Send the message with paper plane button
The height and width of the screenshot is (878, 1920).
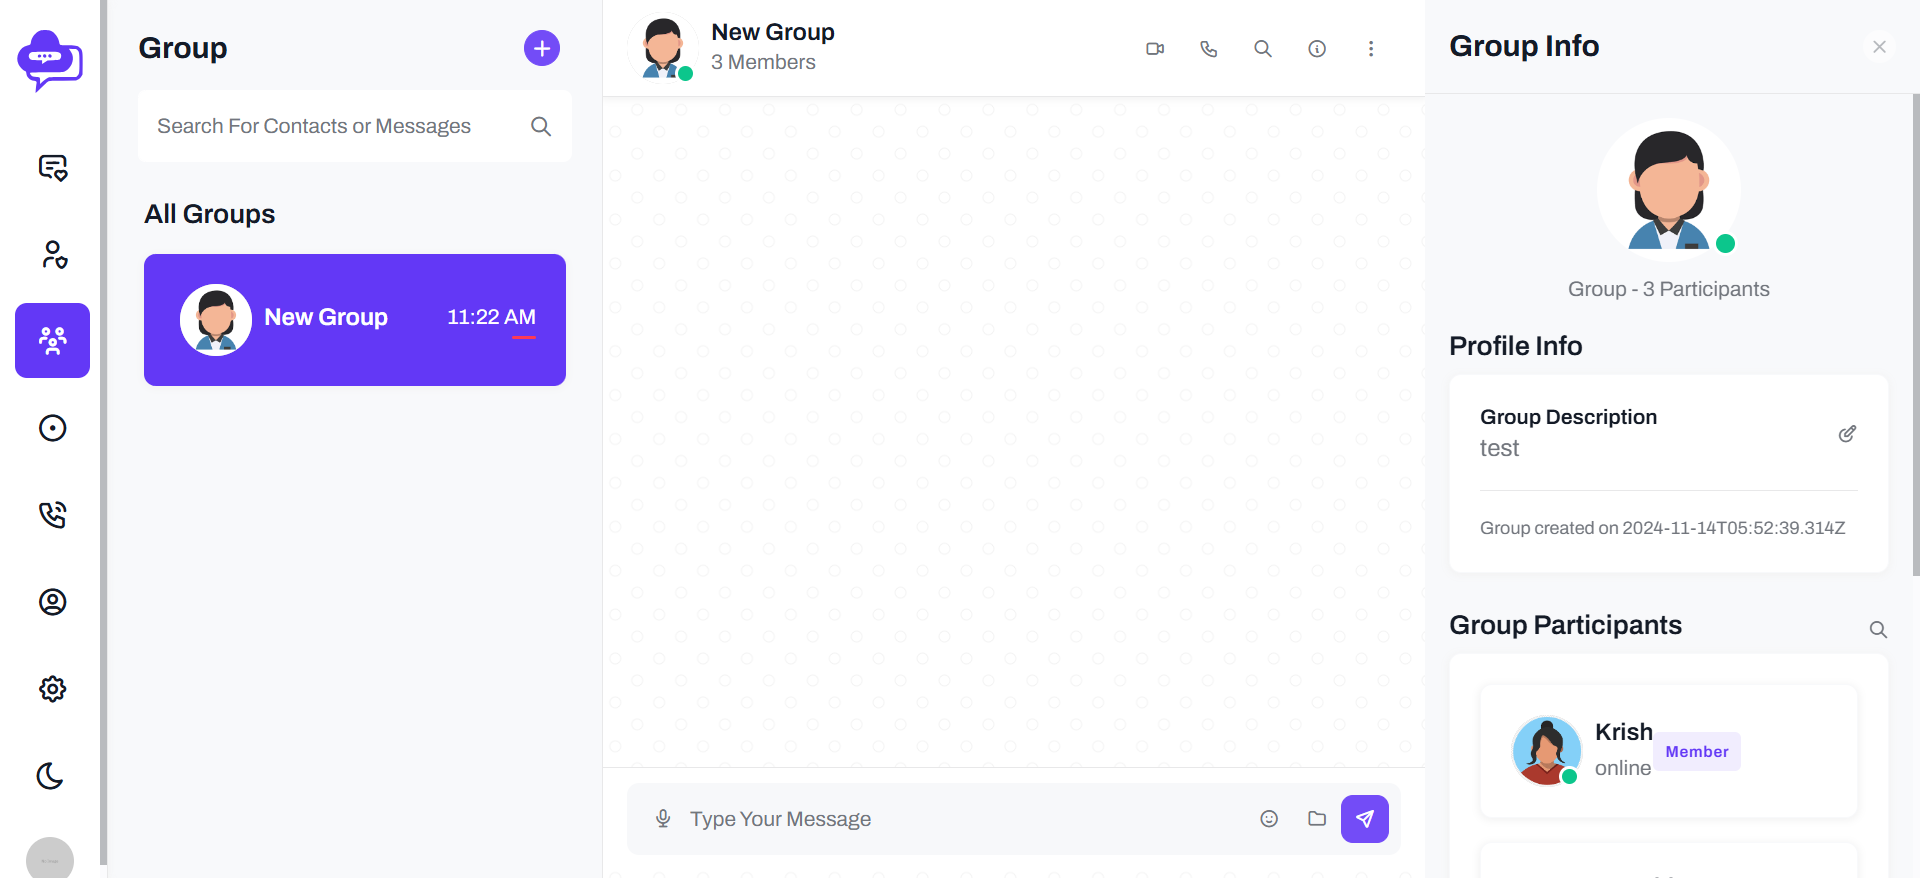1365,819
